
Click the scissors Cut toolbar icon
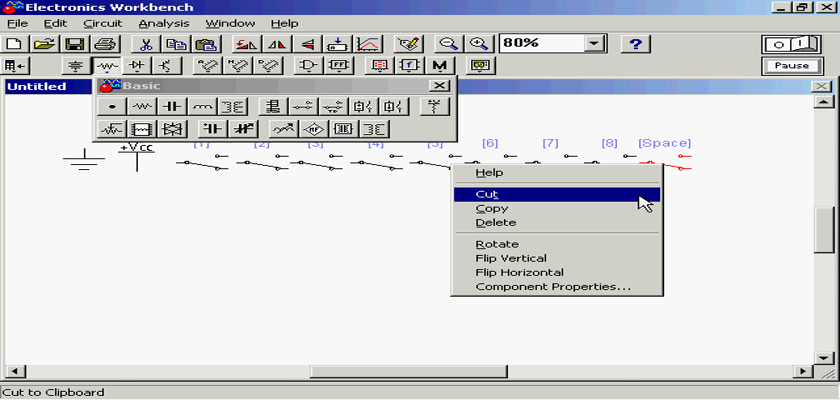coord(146,44)
